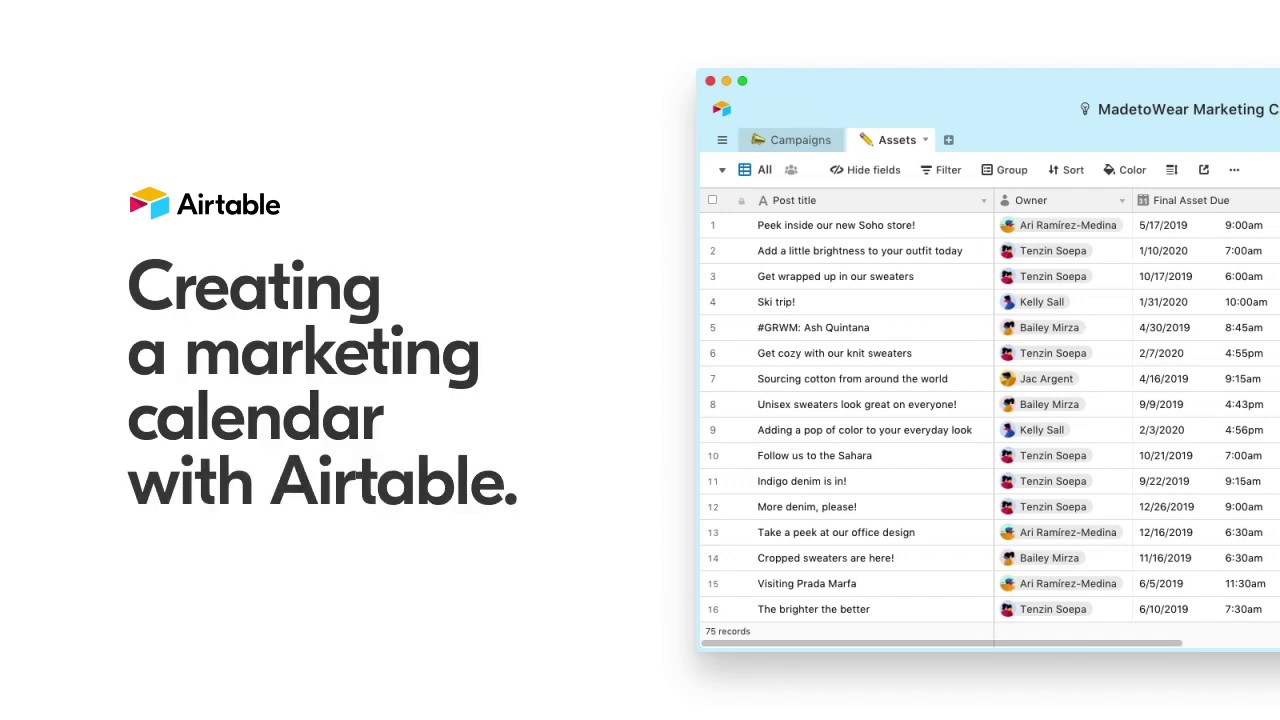Select "Peek inside our new Soho store!" cell
The image size is (1280, 720).
click(x=836, y=225)
